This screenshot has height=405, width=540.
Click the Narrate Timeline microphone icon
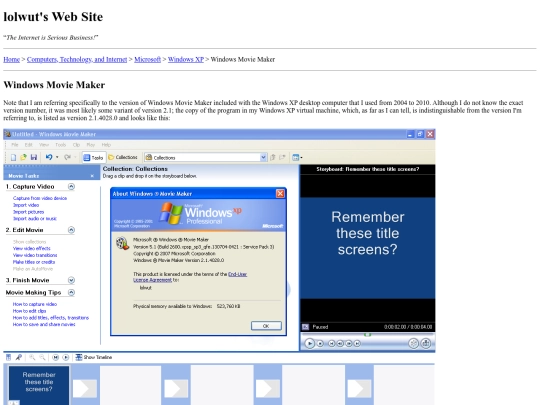[19, 357]
